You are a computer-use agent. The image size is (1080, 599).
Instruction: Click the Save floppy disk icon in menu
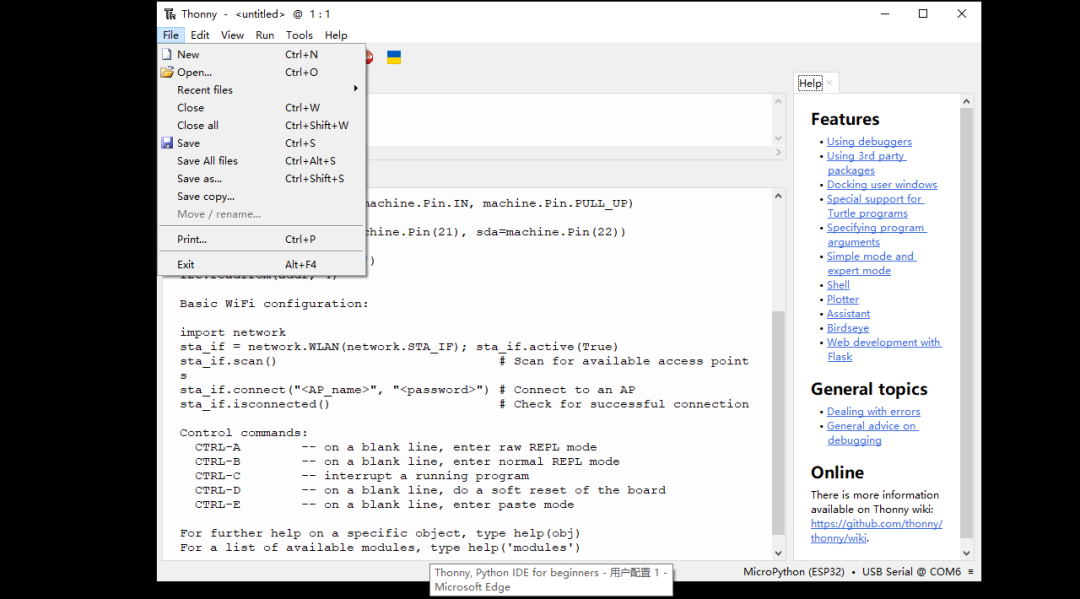[x=167, y=143]
